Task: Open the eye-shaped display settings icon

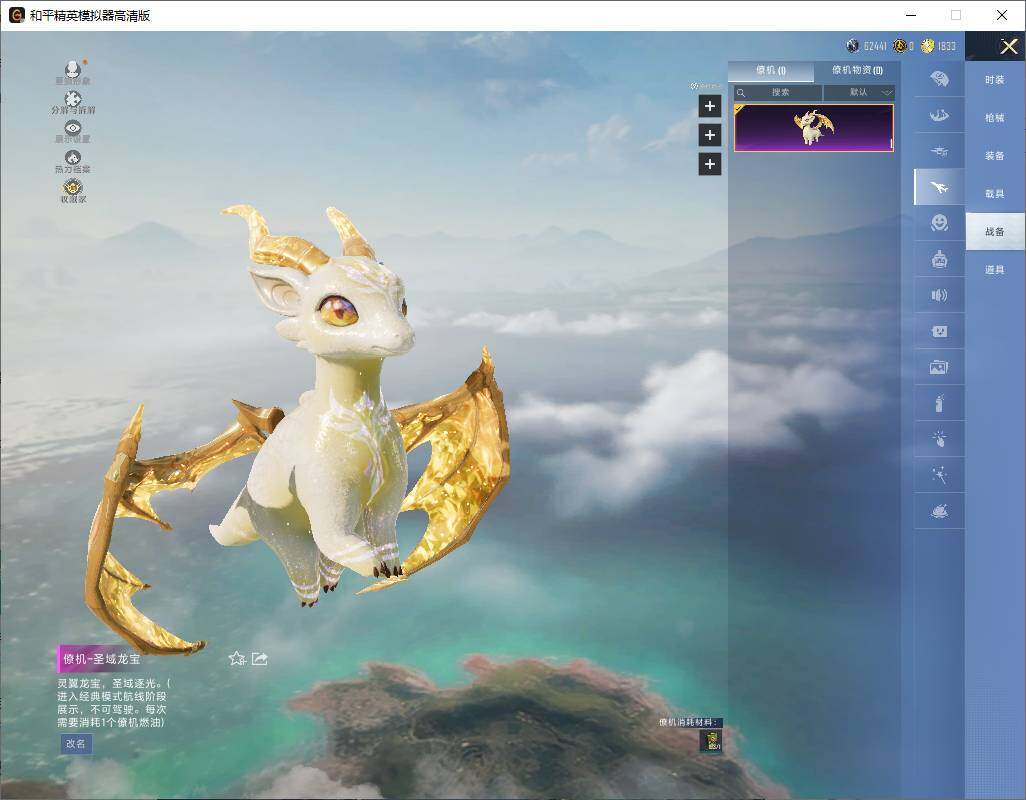Action: coord(73,128)
